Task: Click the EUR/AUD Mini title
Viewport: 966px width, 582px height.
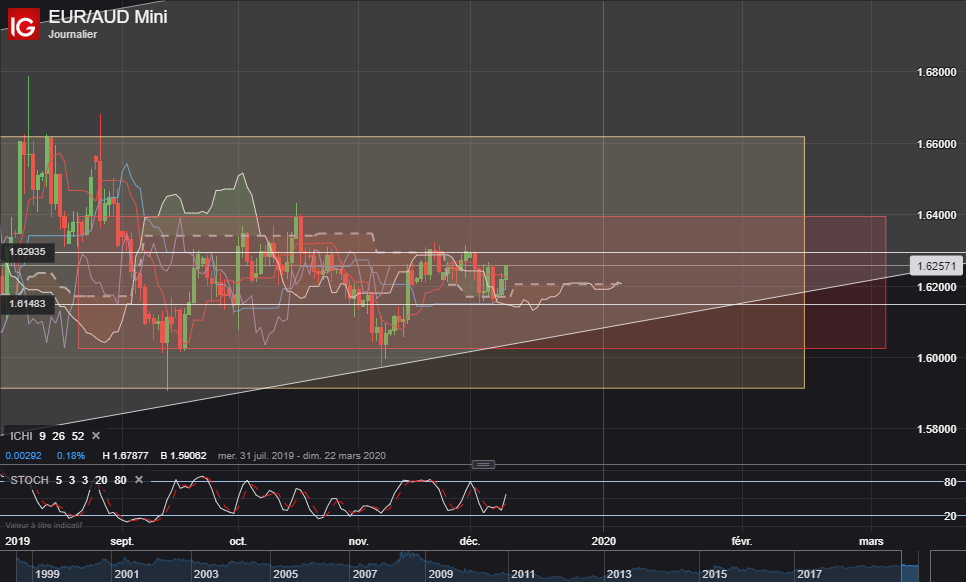Action: tap(108, 17)
